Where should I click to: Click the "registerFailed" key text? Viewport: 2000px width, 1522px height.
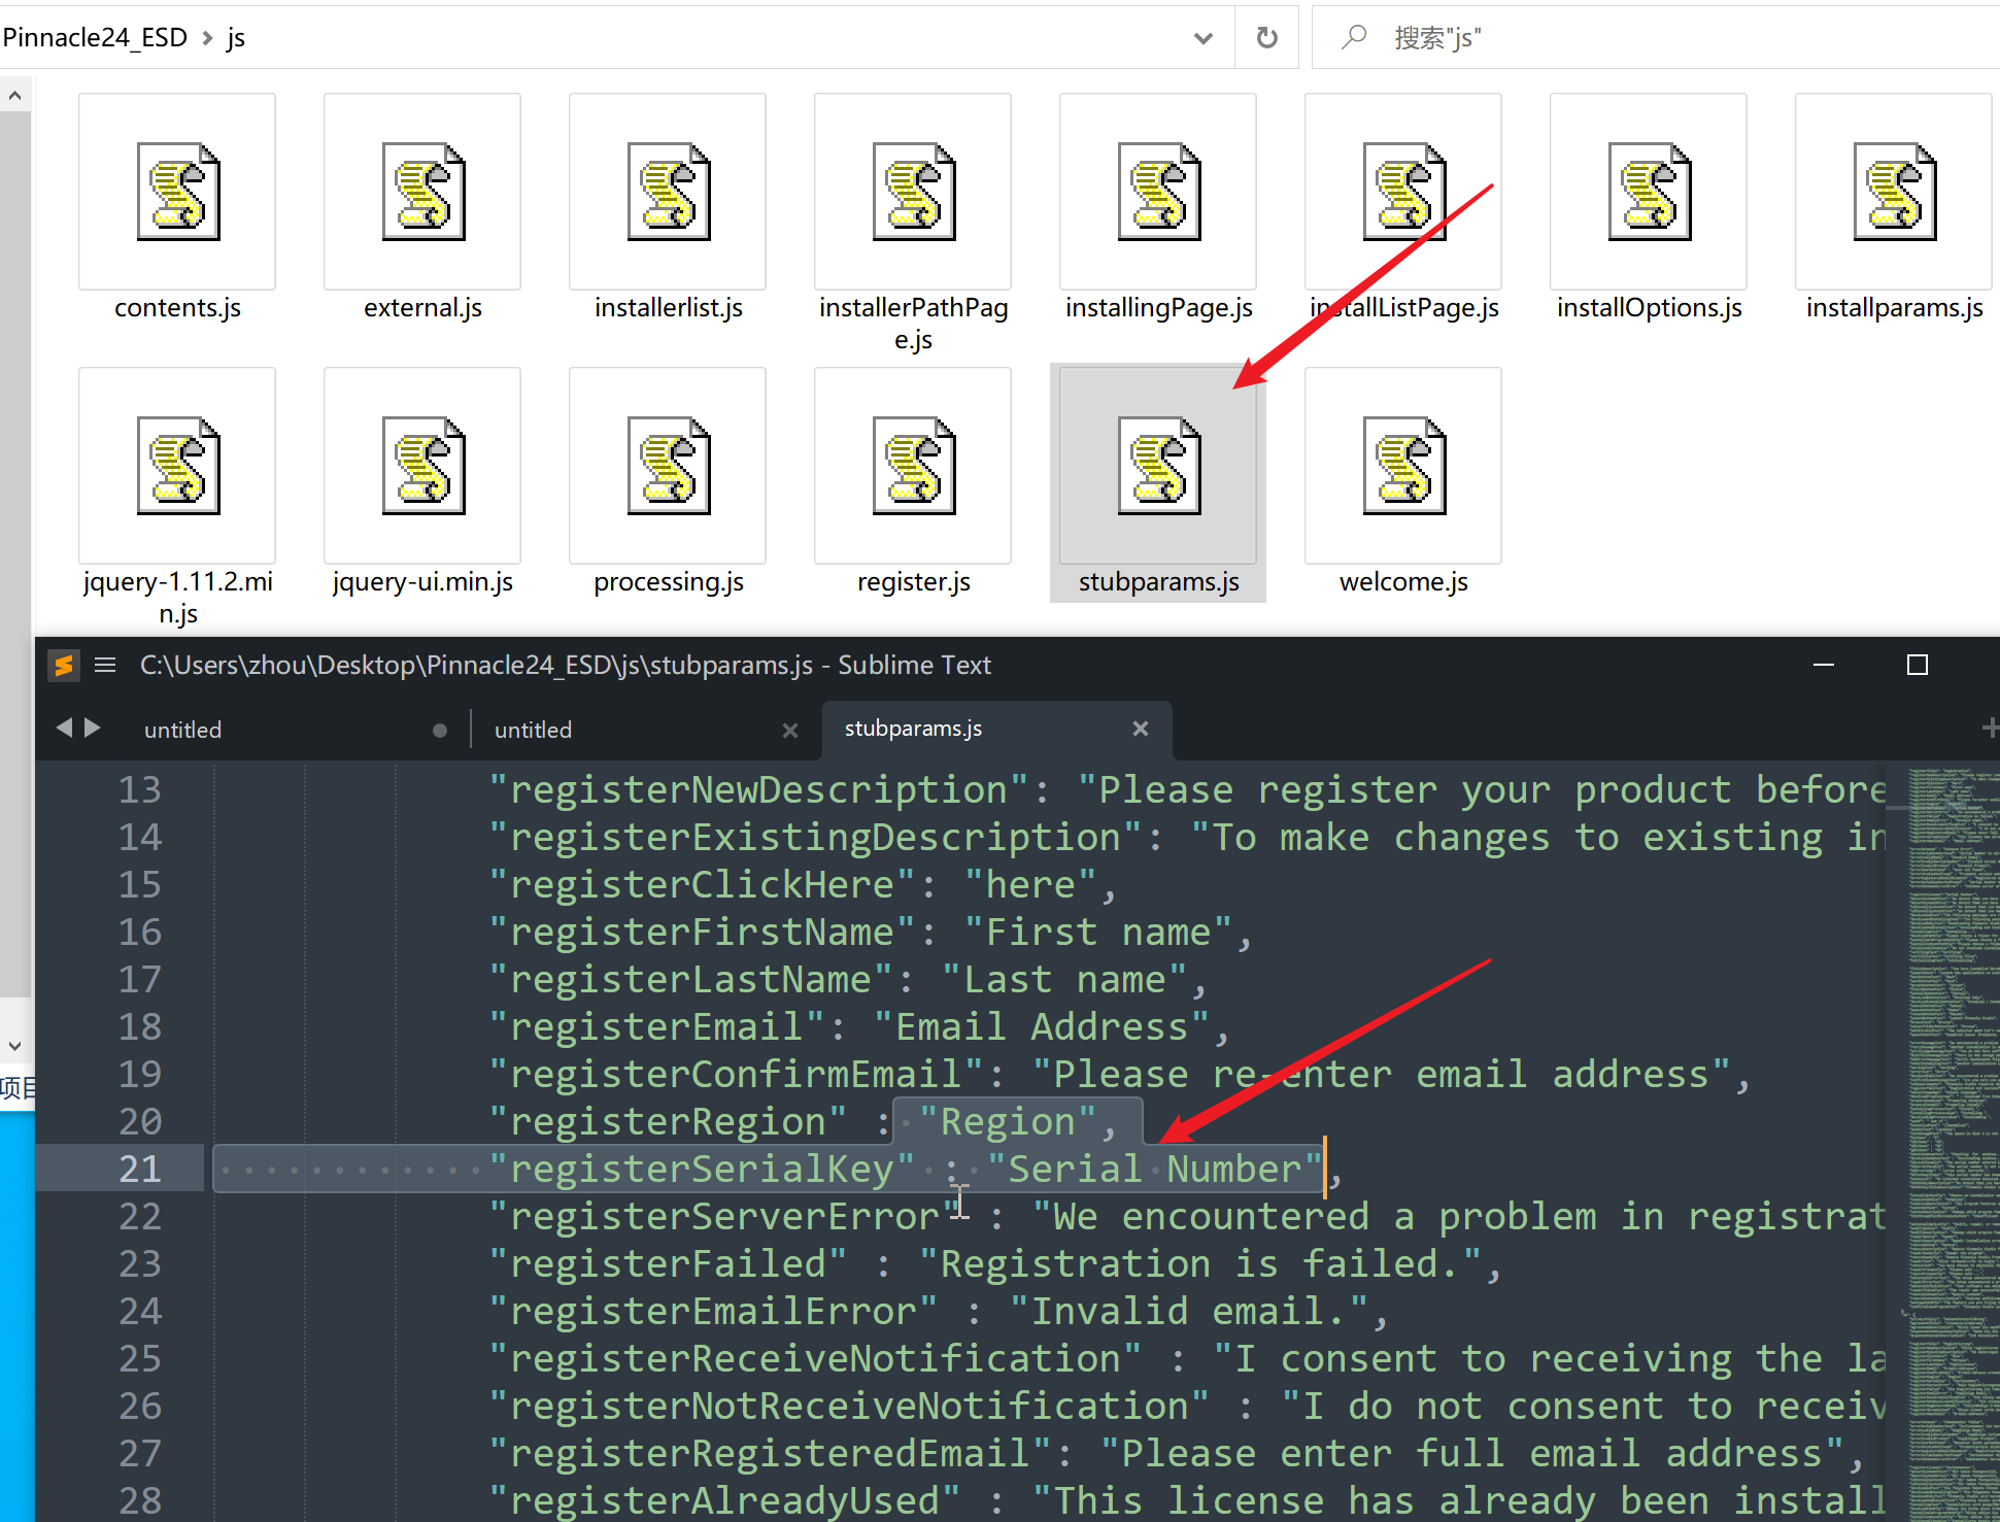pos(668,1264)
